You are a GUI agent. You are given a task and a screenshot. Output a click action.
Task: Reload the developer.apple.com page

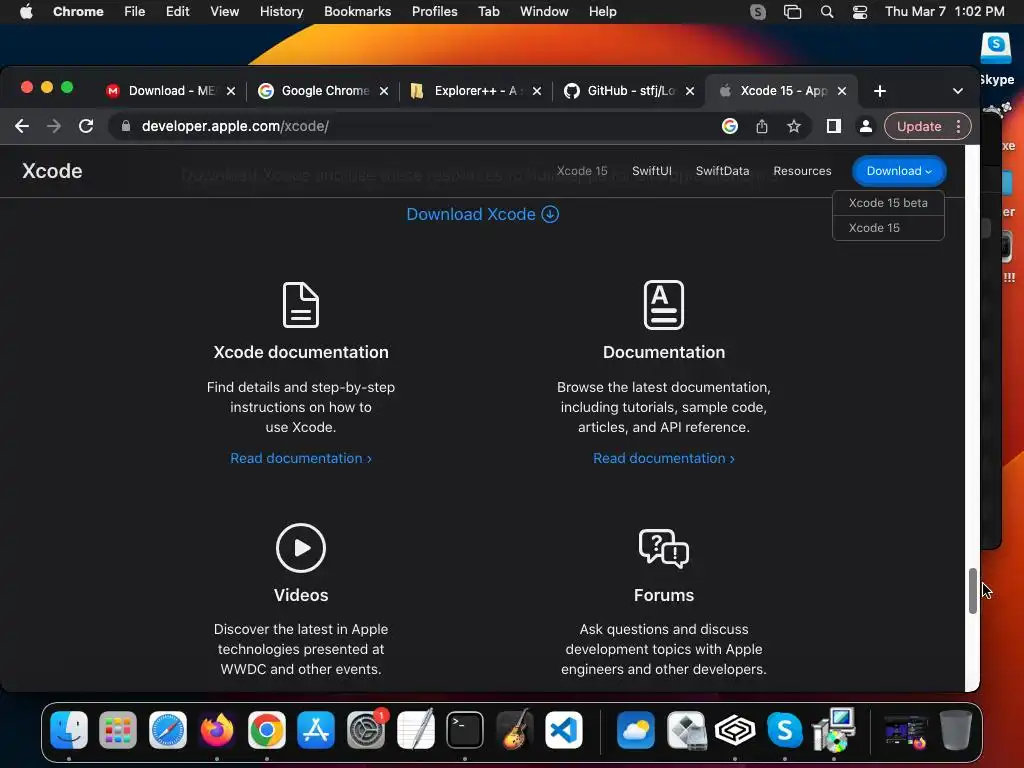86,126
